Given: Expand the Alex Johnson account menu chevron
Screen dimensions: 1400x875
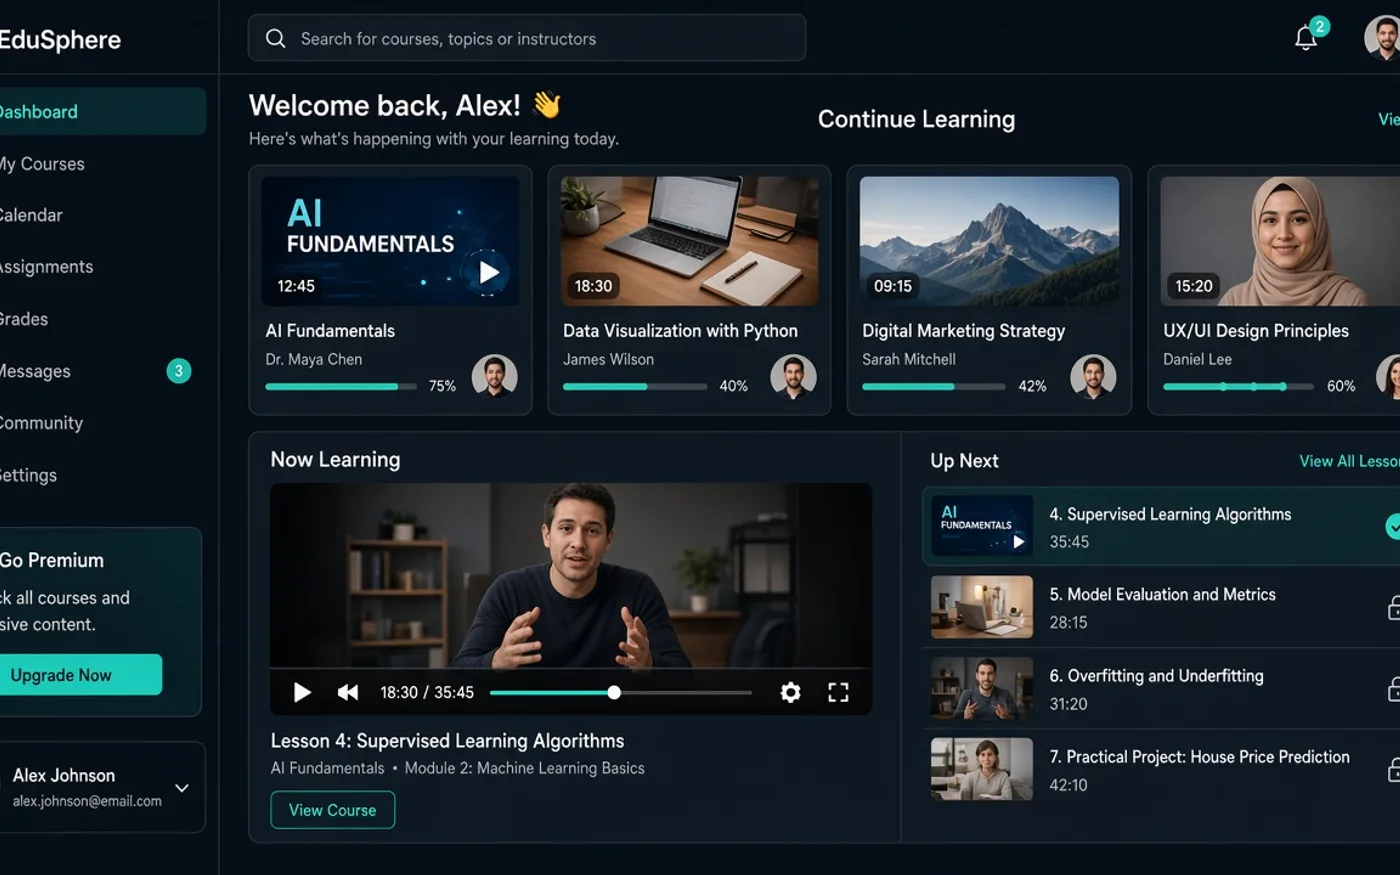Looking at the screenshot, I should (x=182, y=788).
